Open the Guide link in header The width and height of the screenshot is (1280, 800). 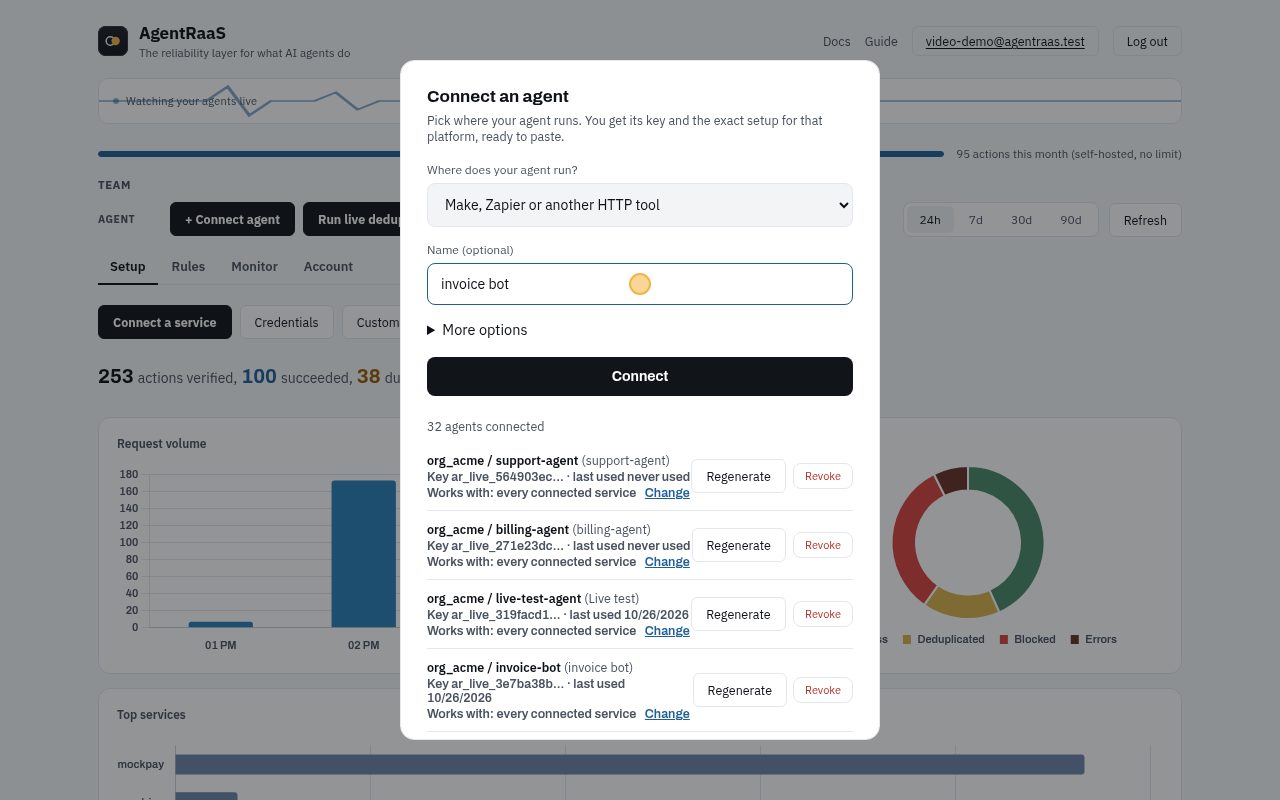coord(881,42)
